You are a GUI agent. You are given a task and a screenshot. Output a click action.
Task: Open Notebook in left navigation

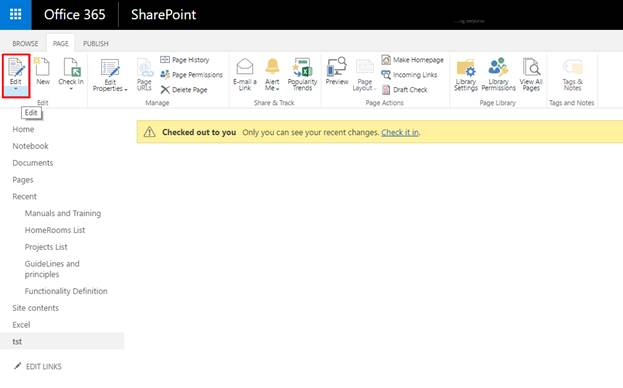30,146
